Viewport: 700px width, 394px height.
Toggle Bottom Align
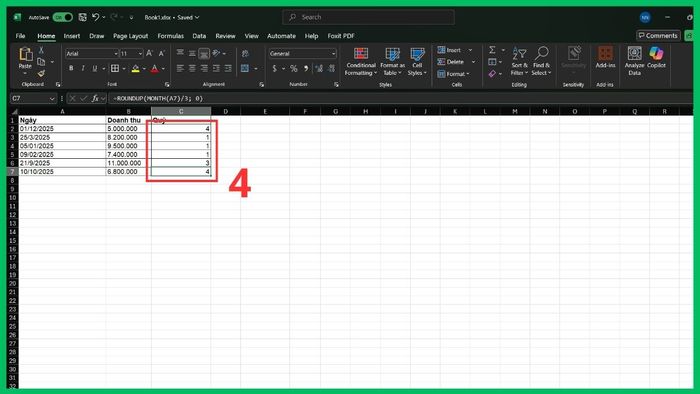204,54
